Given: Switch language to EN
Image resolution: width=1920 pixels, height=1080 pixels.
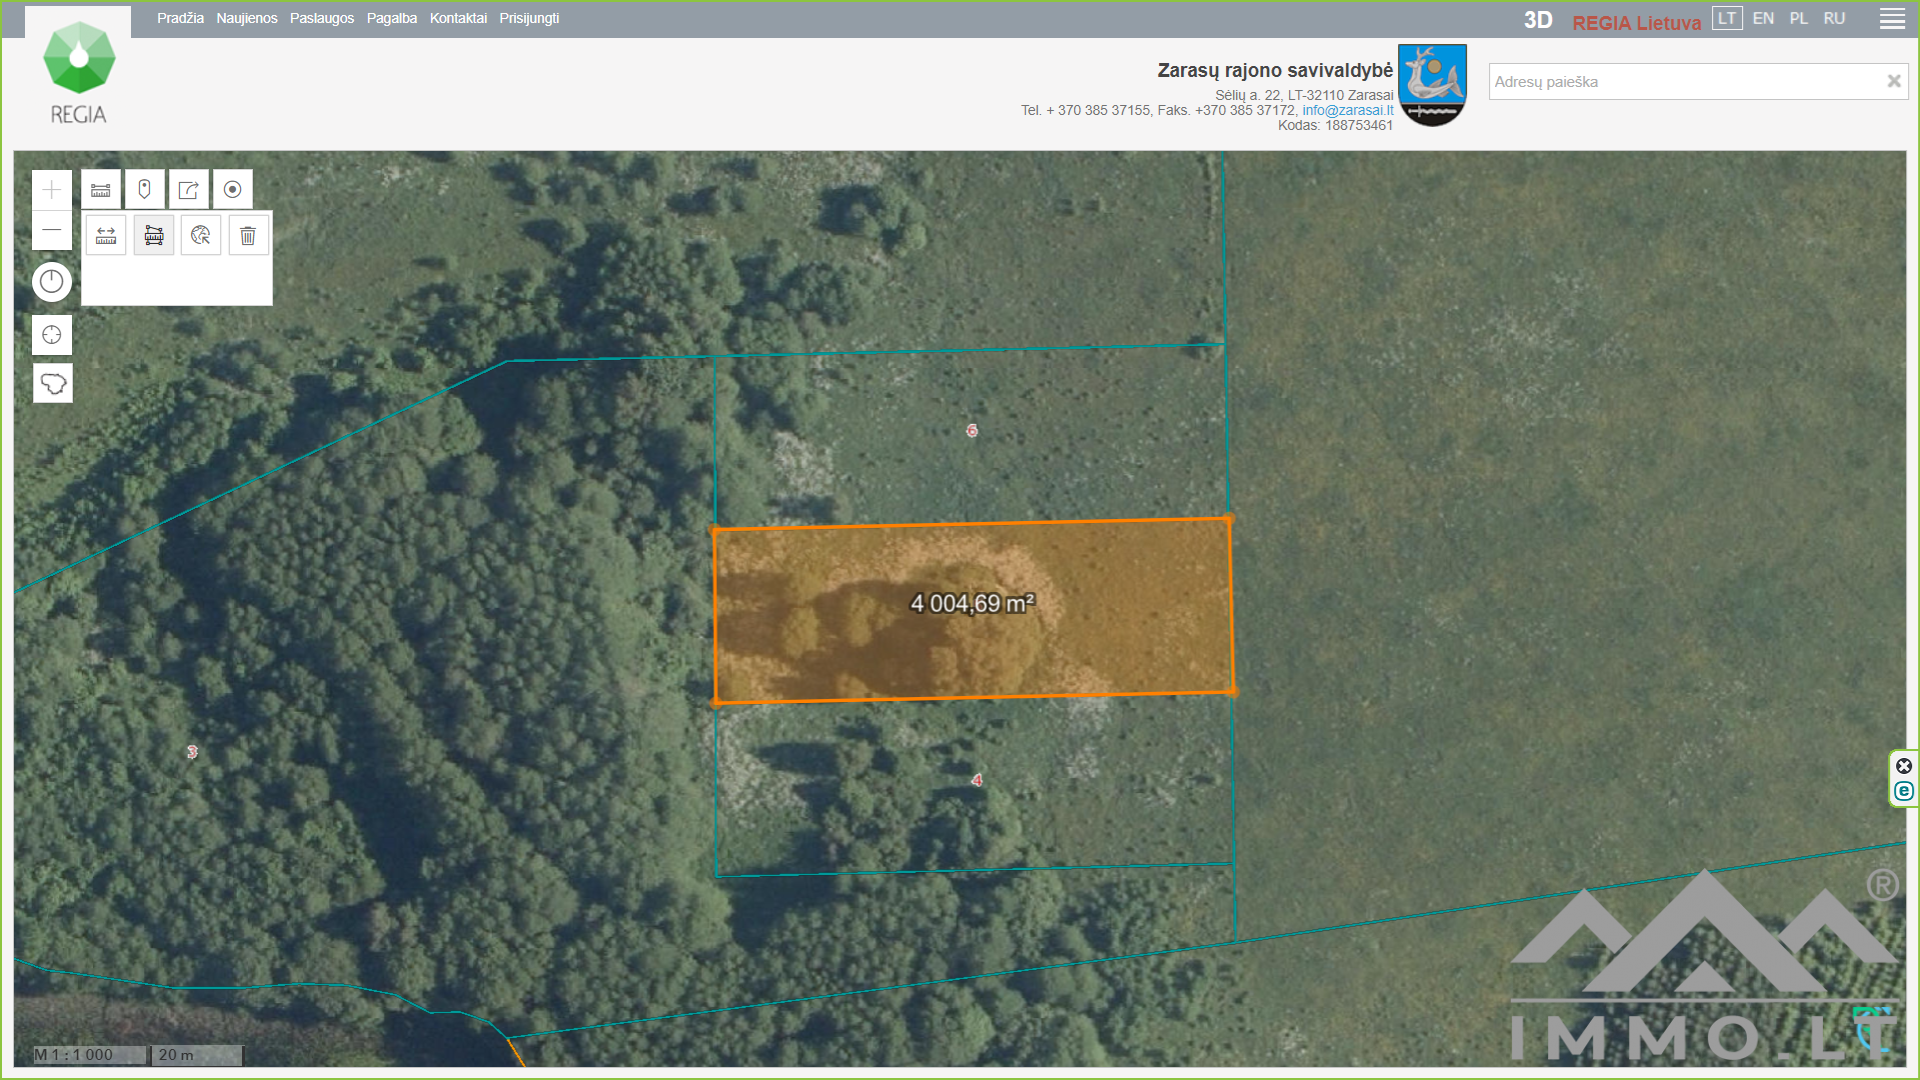Looking at the screenshot, I should (x=1763, y=18).
